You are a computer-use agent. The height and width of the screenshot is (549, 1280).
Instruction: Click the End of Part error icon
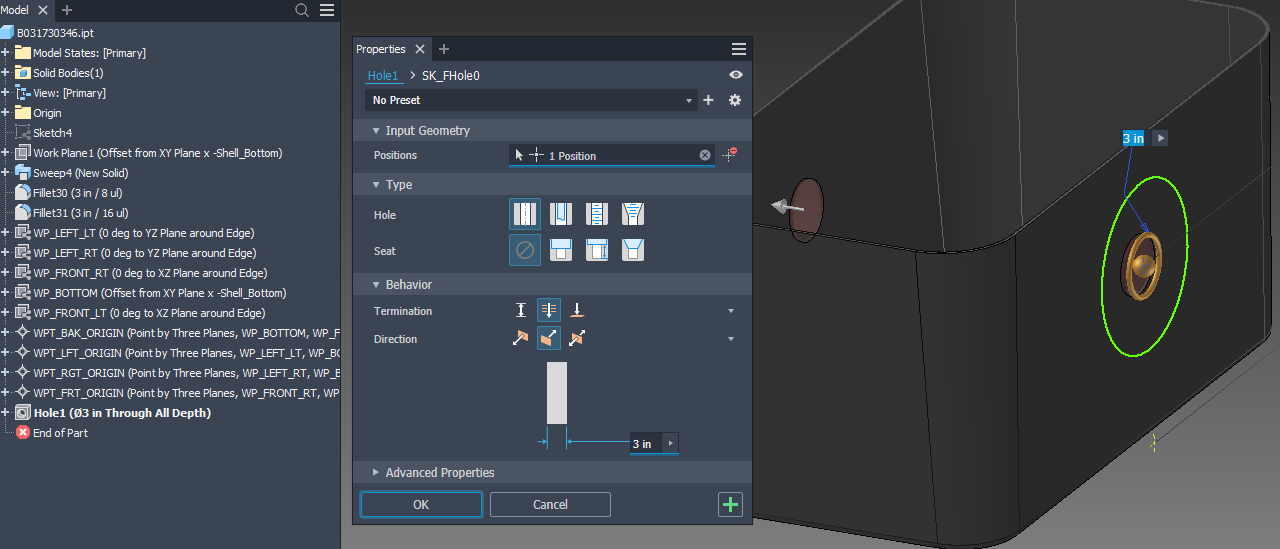[23, 432]
